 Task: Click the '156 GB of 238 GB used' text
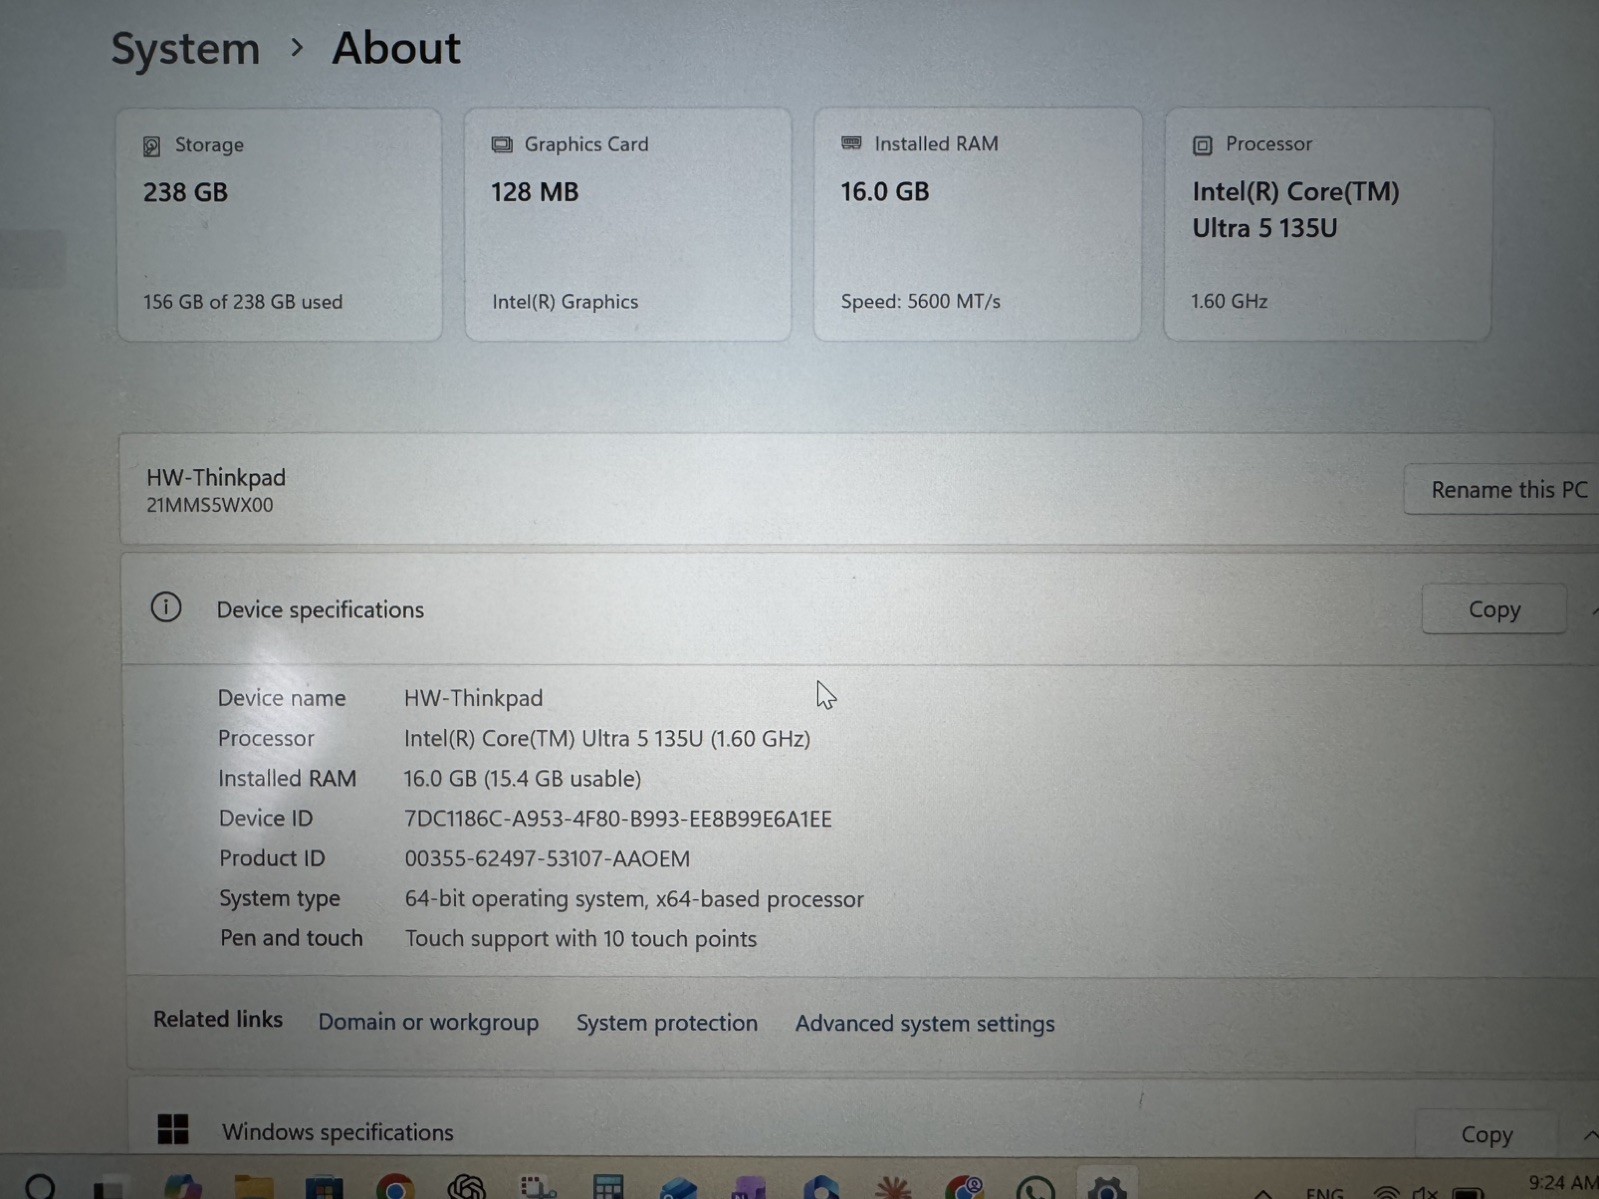243,302
